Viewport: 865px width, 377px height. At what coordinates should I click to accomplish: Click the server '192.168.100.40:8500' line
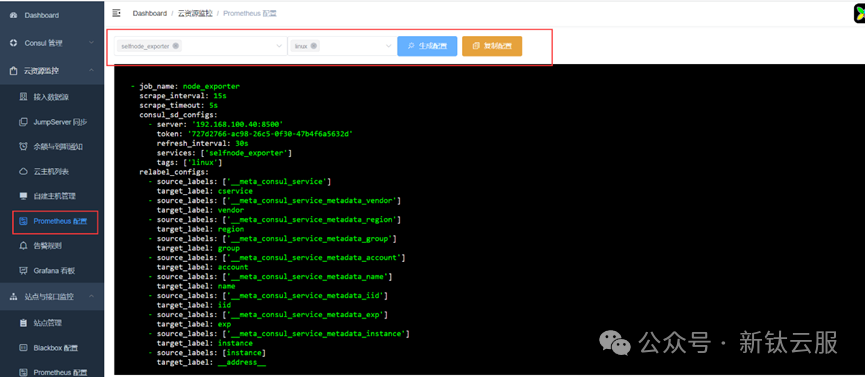[216, 124]
